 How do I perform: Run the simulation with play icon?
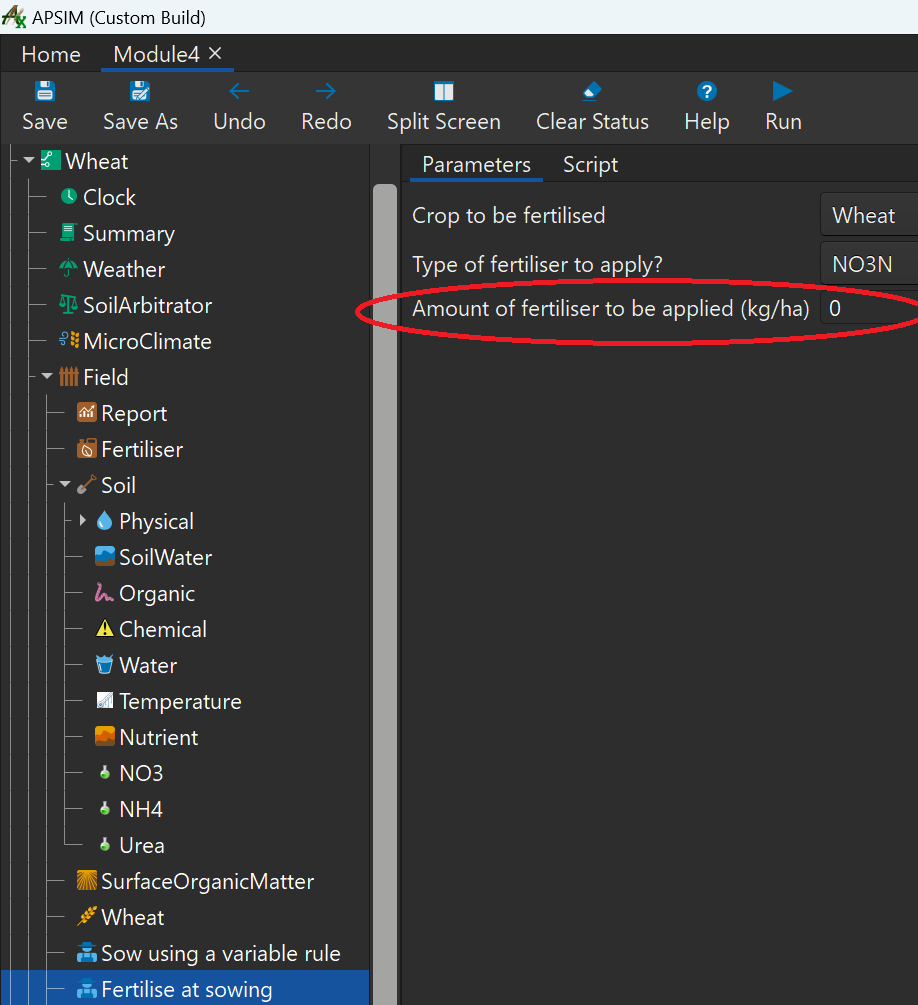[x=783, y=91]
